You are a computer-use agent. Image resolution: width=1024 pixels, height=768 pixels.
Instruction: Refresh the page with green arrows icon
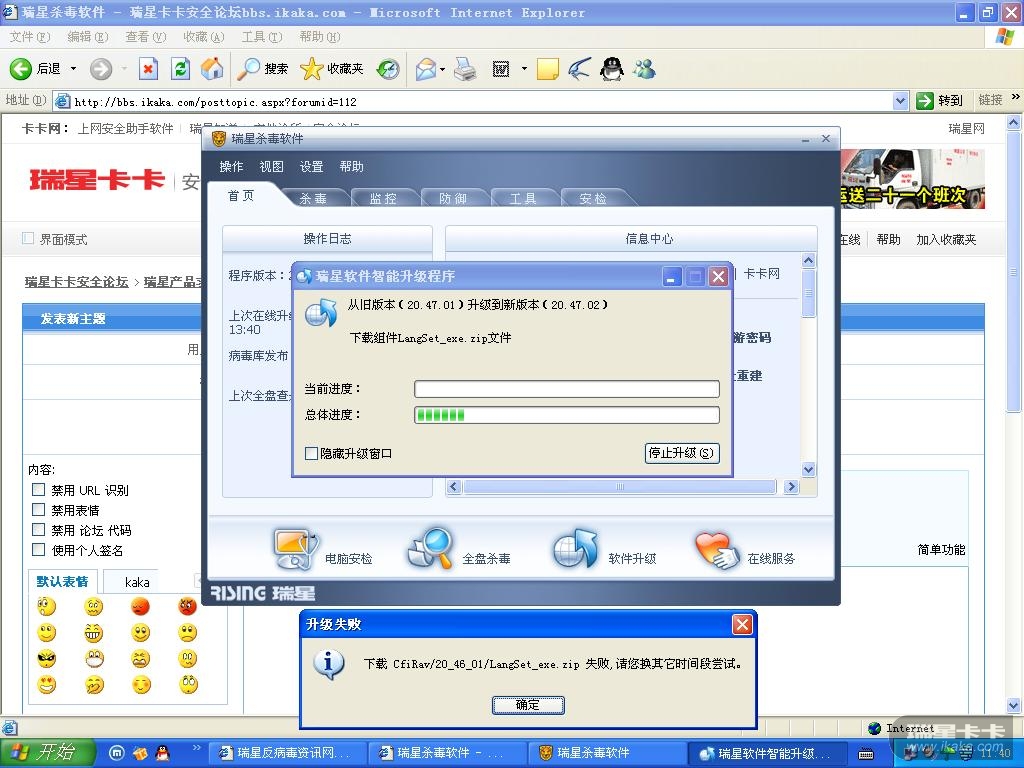(180, 69)
